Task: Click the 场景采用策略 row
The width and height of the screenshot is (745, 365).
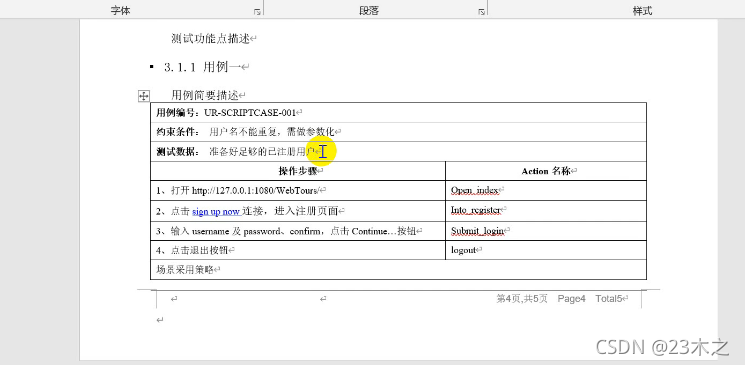Action: click(398, 269)
